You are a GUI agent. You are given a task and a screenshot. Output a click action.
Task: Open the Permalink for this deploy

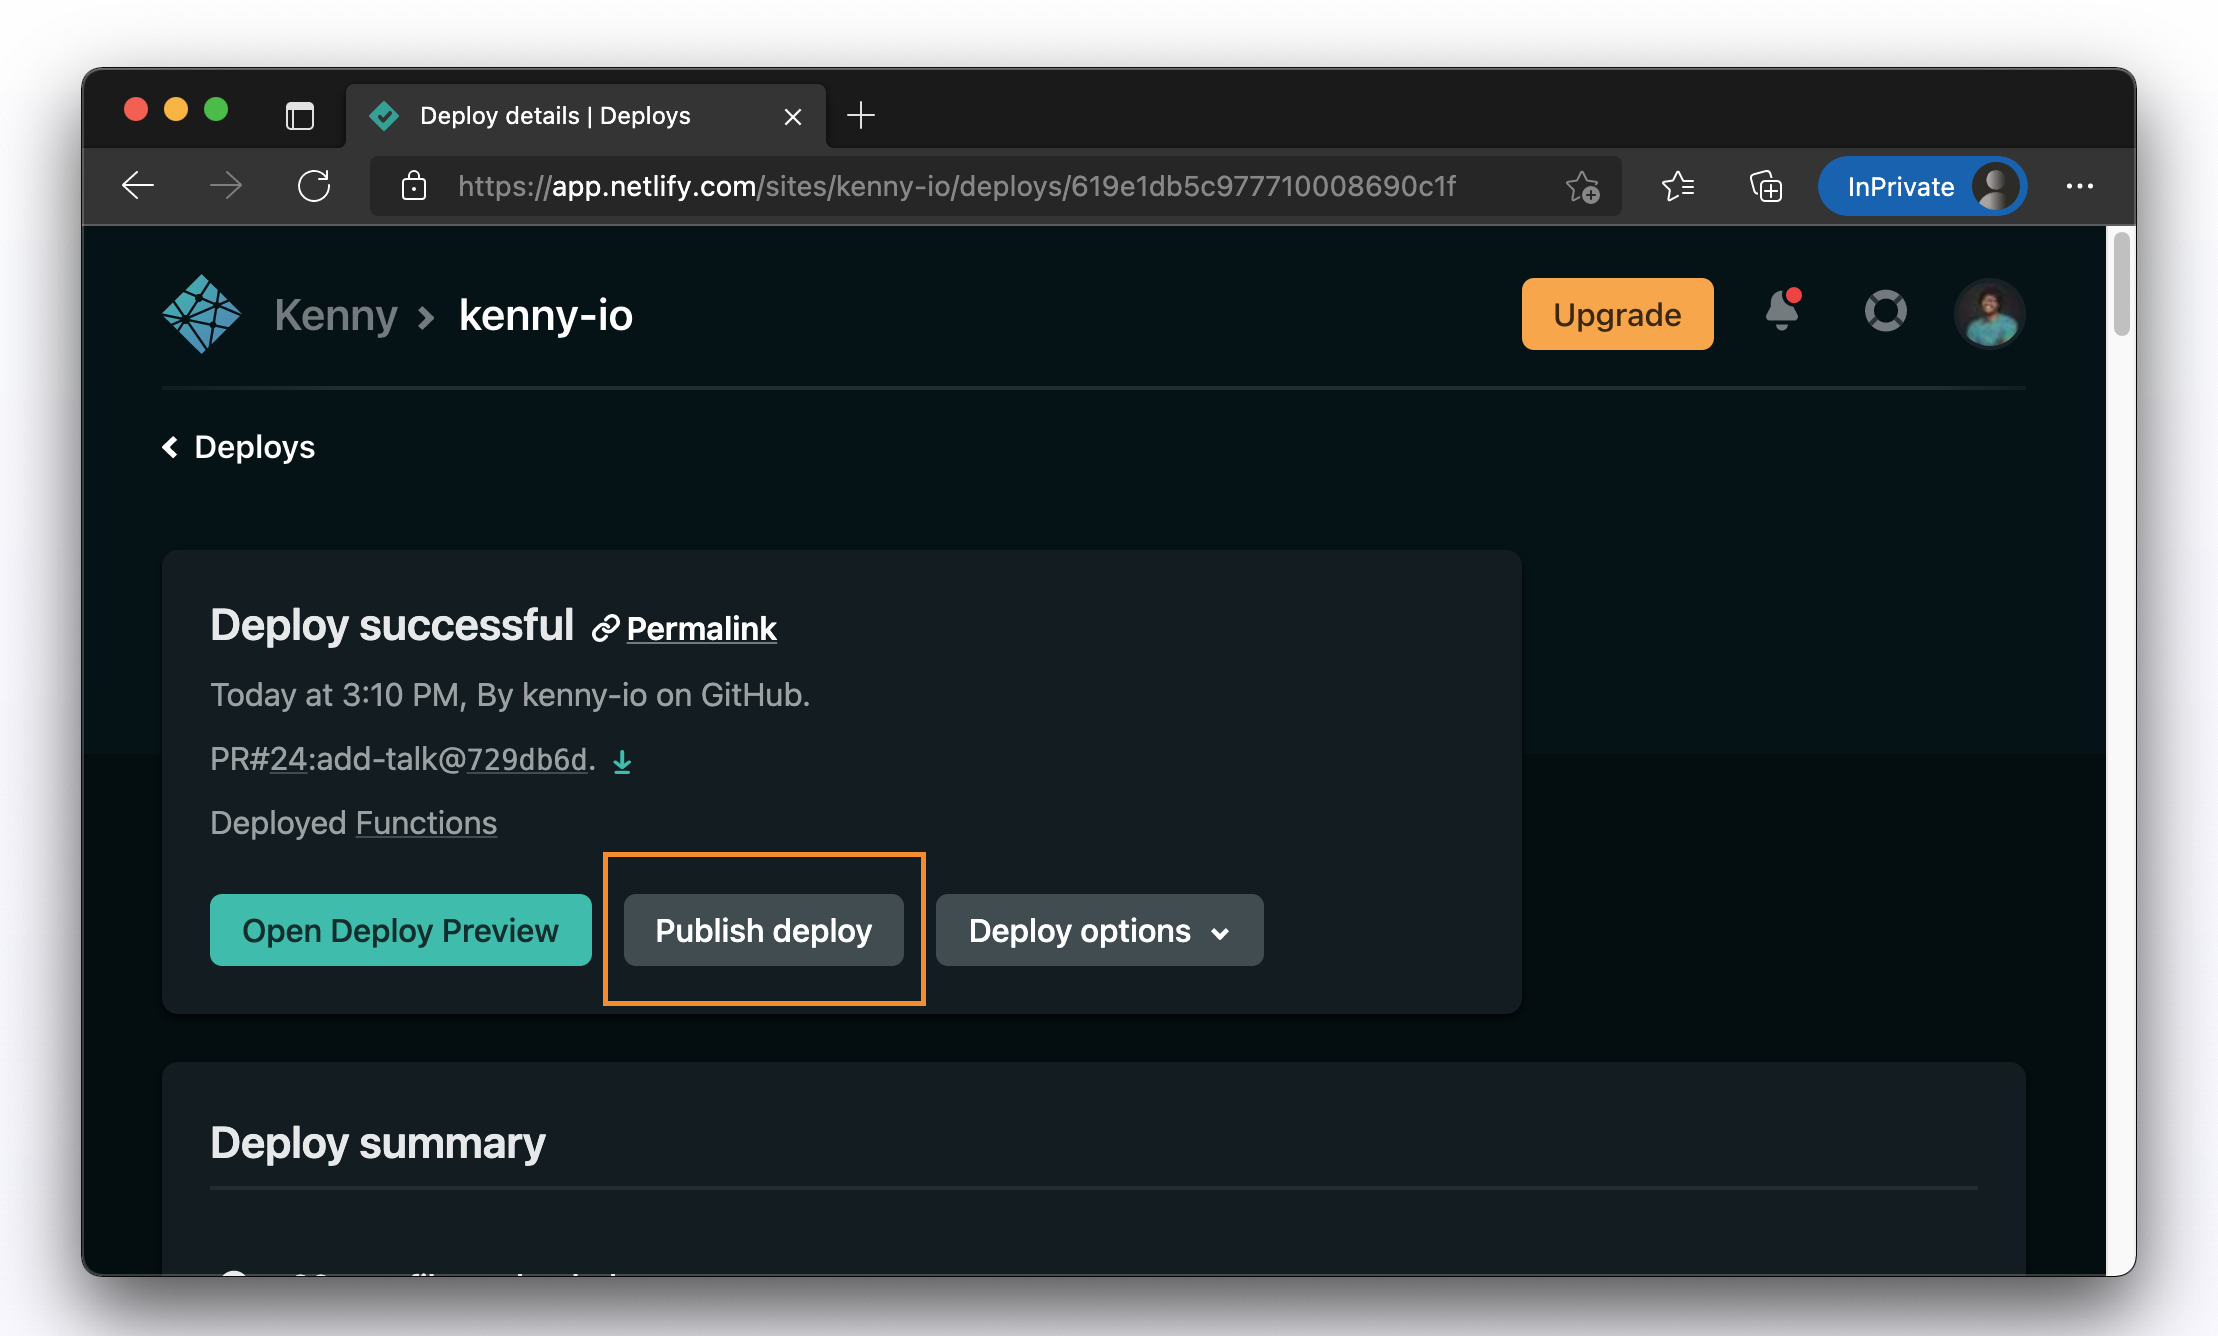[701, 628]
